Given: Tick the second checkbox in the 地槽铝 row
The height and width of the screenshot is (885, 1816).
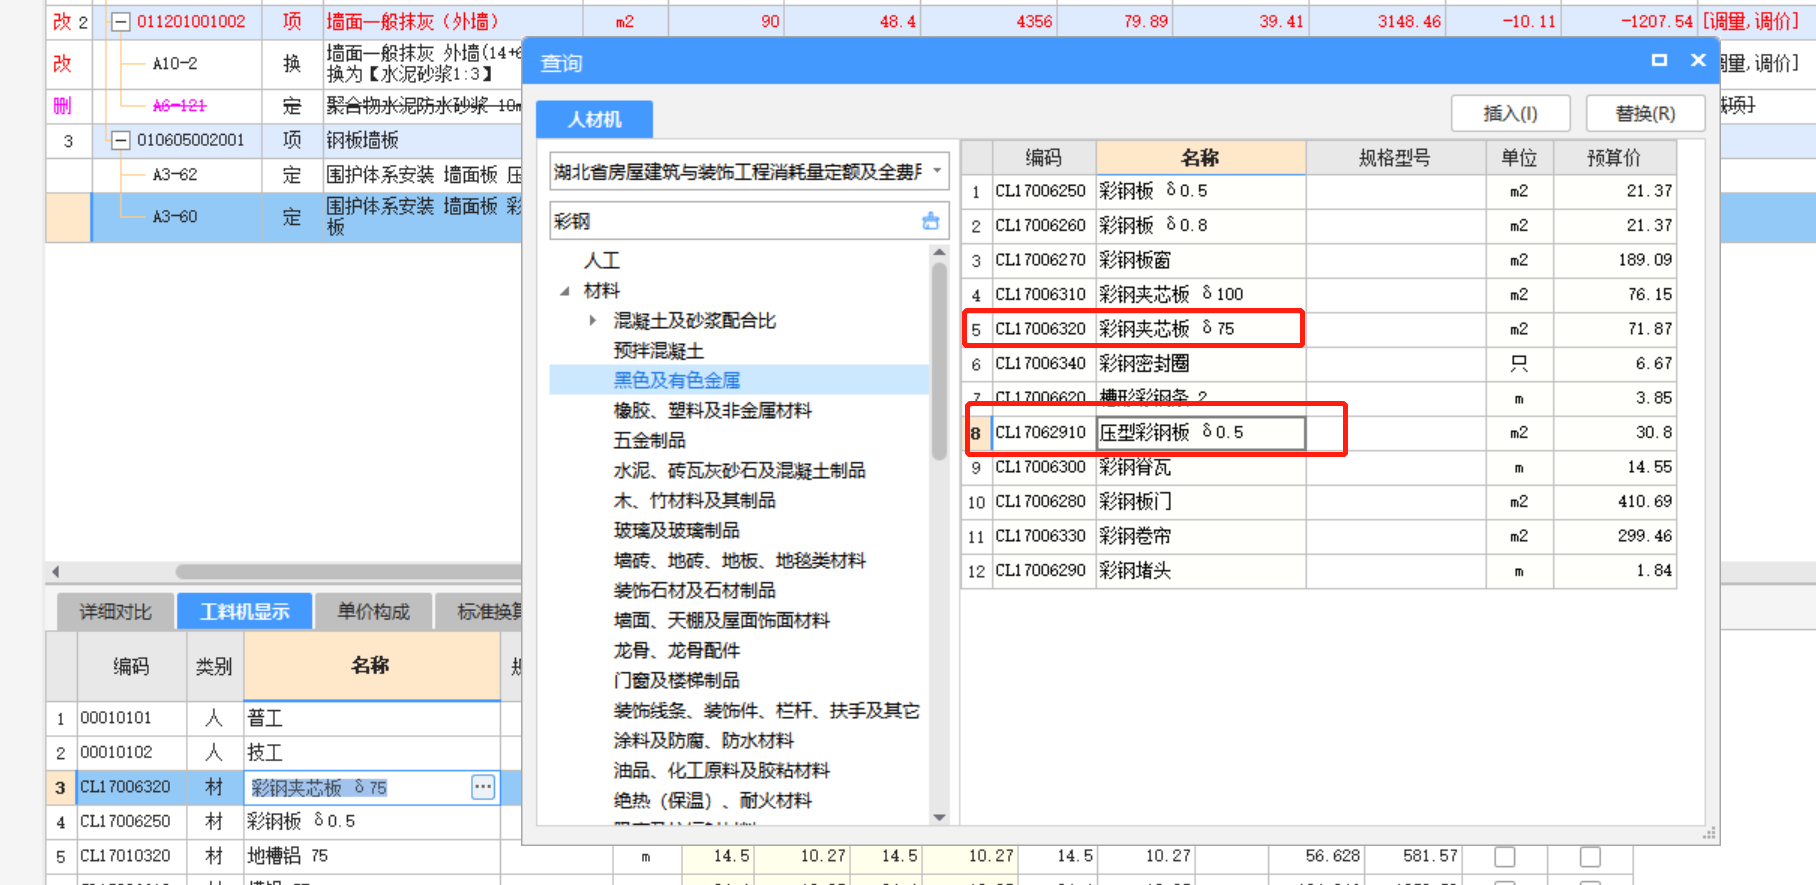Looking at the screenshot, I should coord(1590,856).
